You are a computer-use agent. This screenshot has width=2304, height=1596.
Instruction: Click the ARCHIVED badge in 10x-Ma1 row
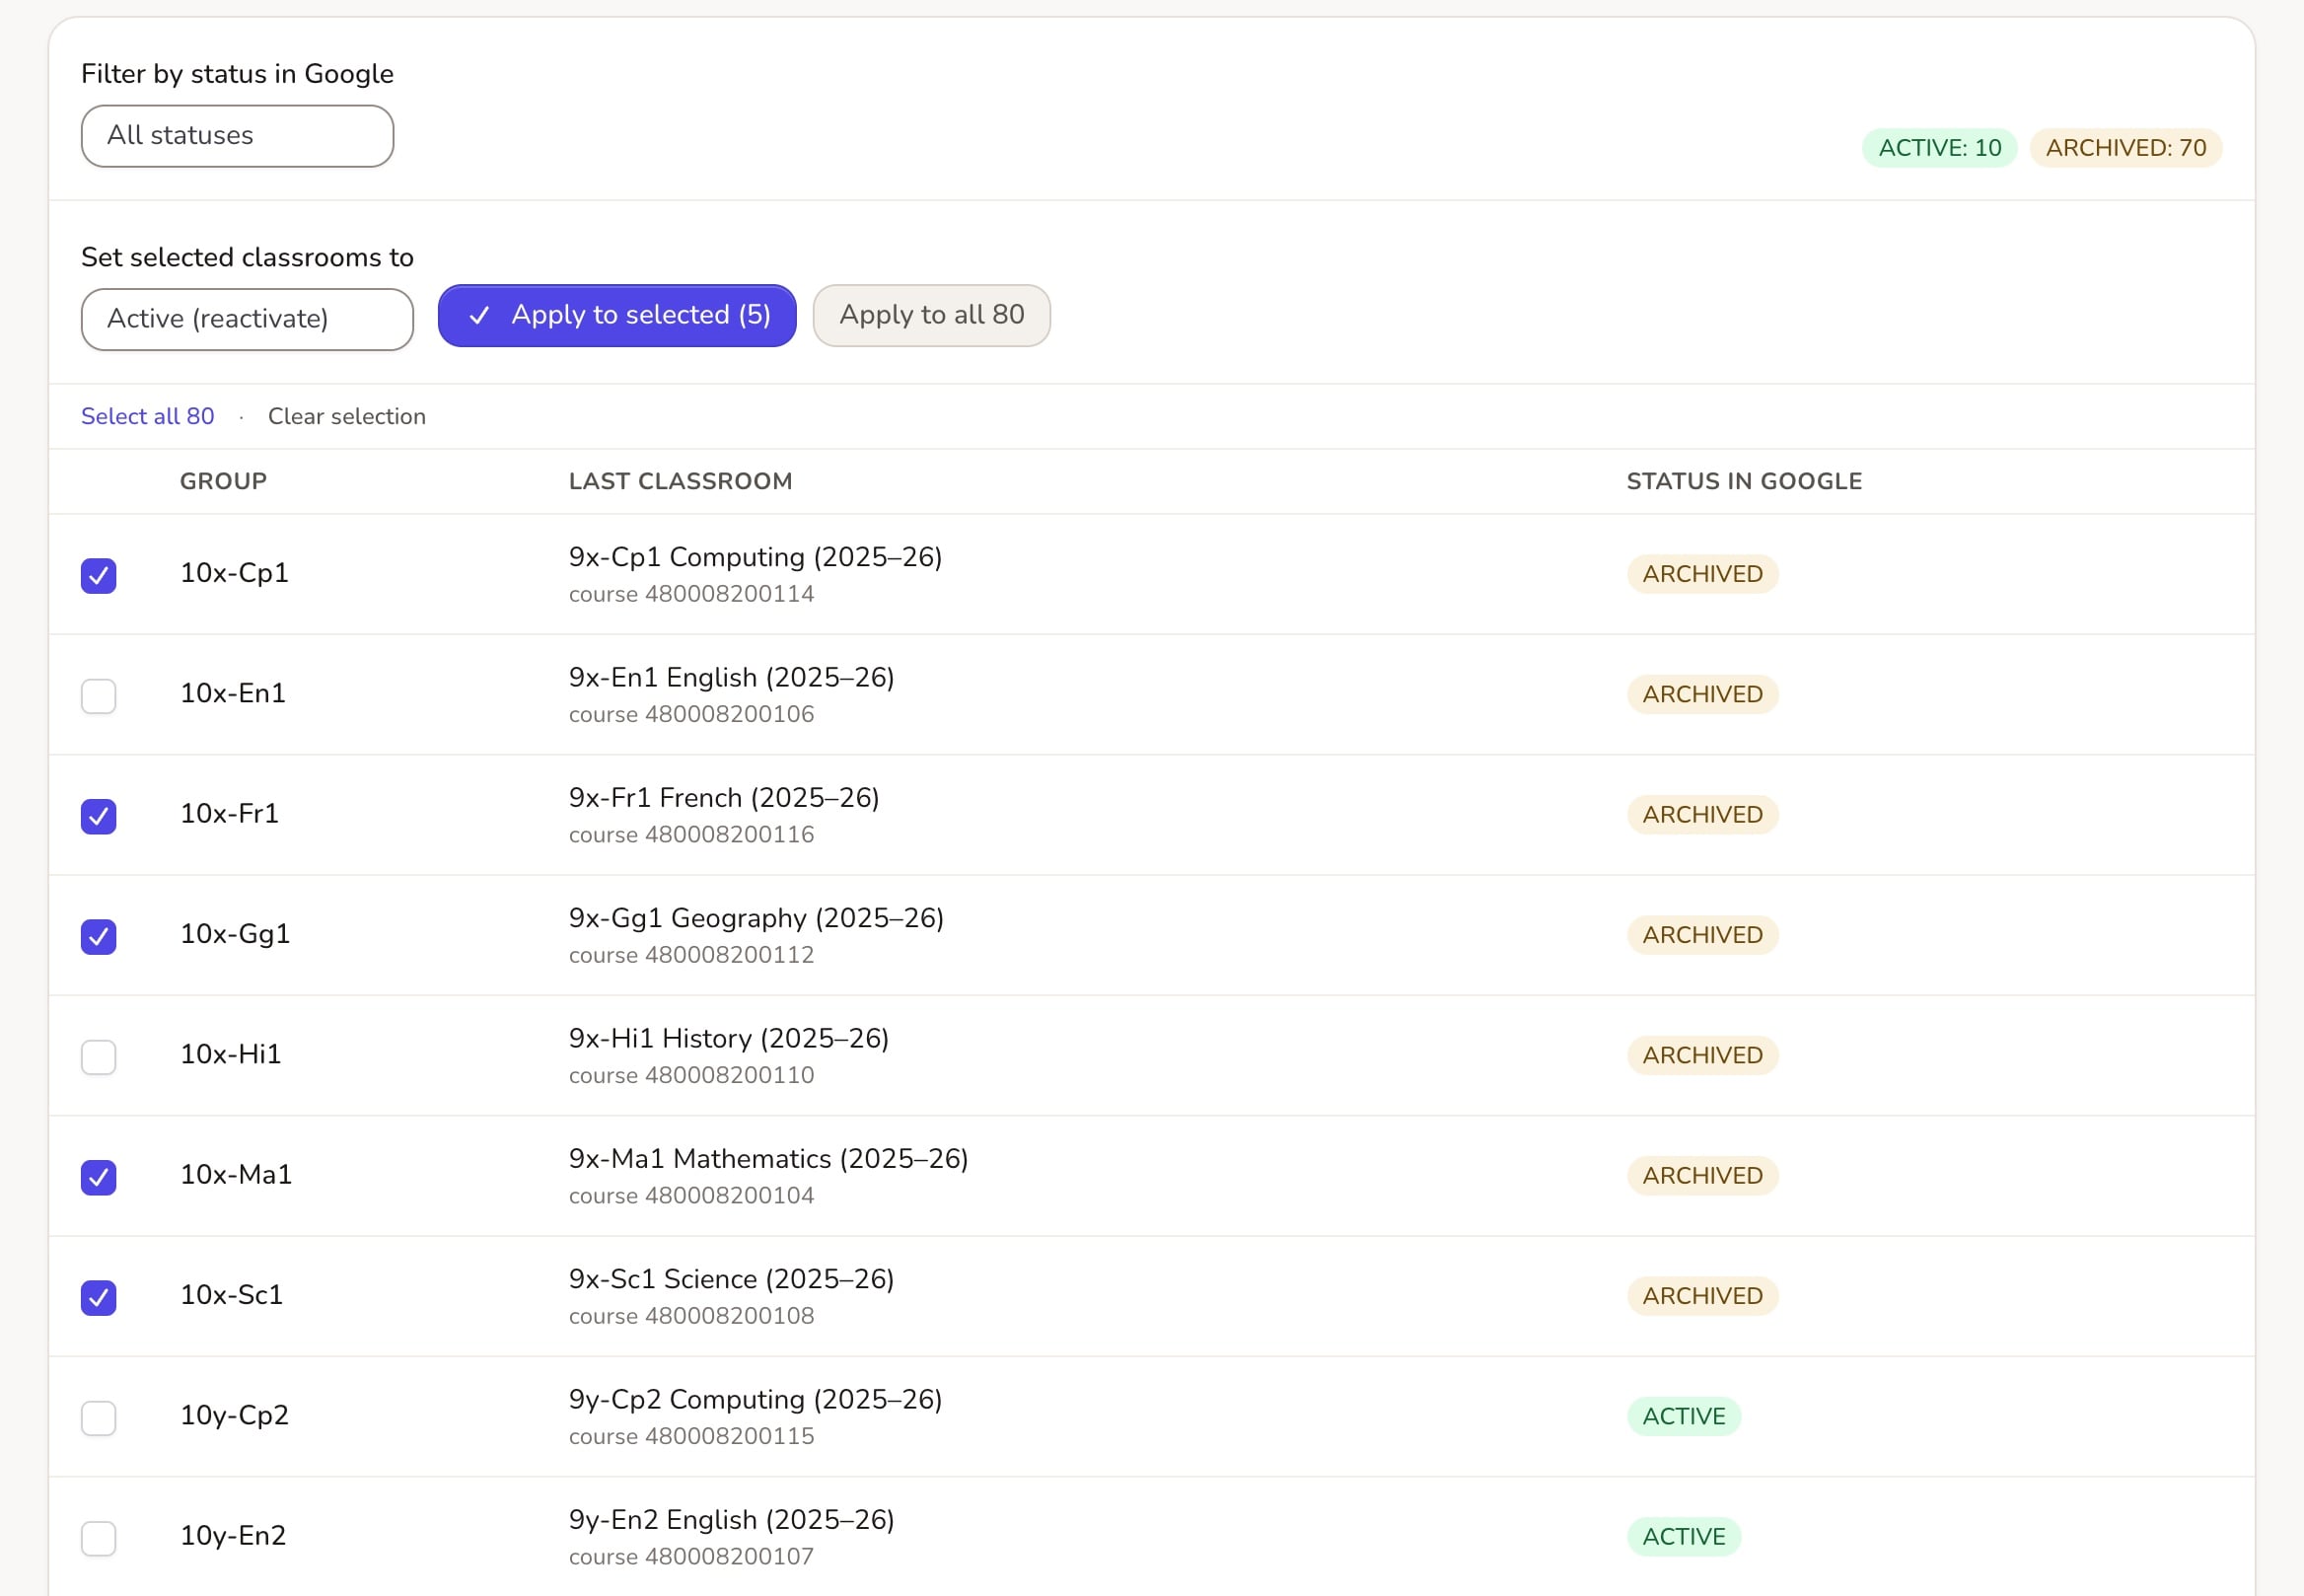point(1702,1176)
